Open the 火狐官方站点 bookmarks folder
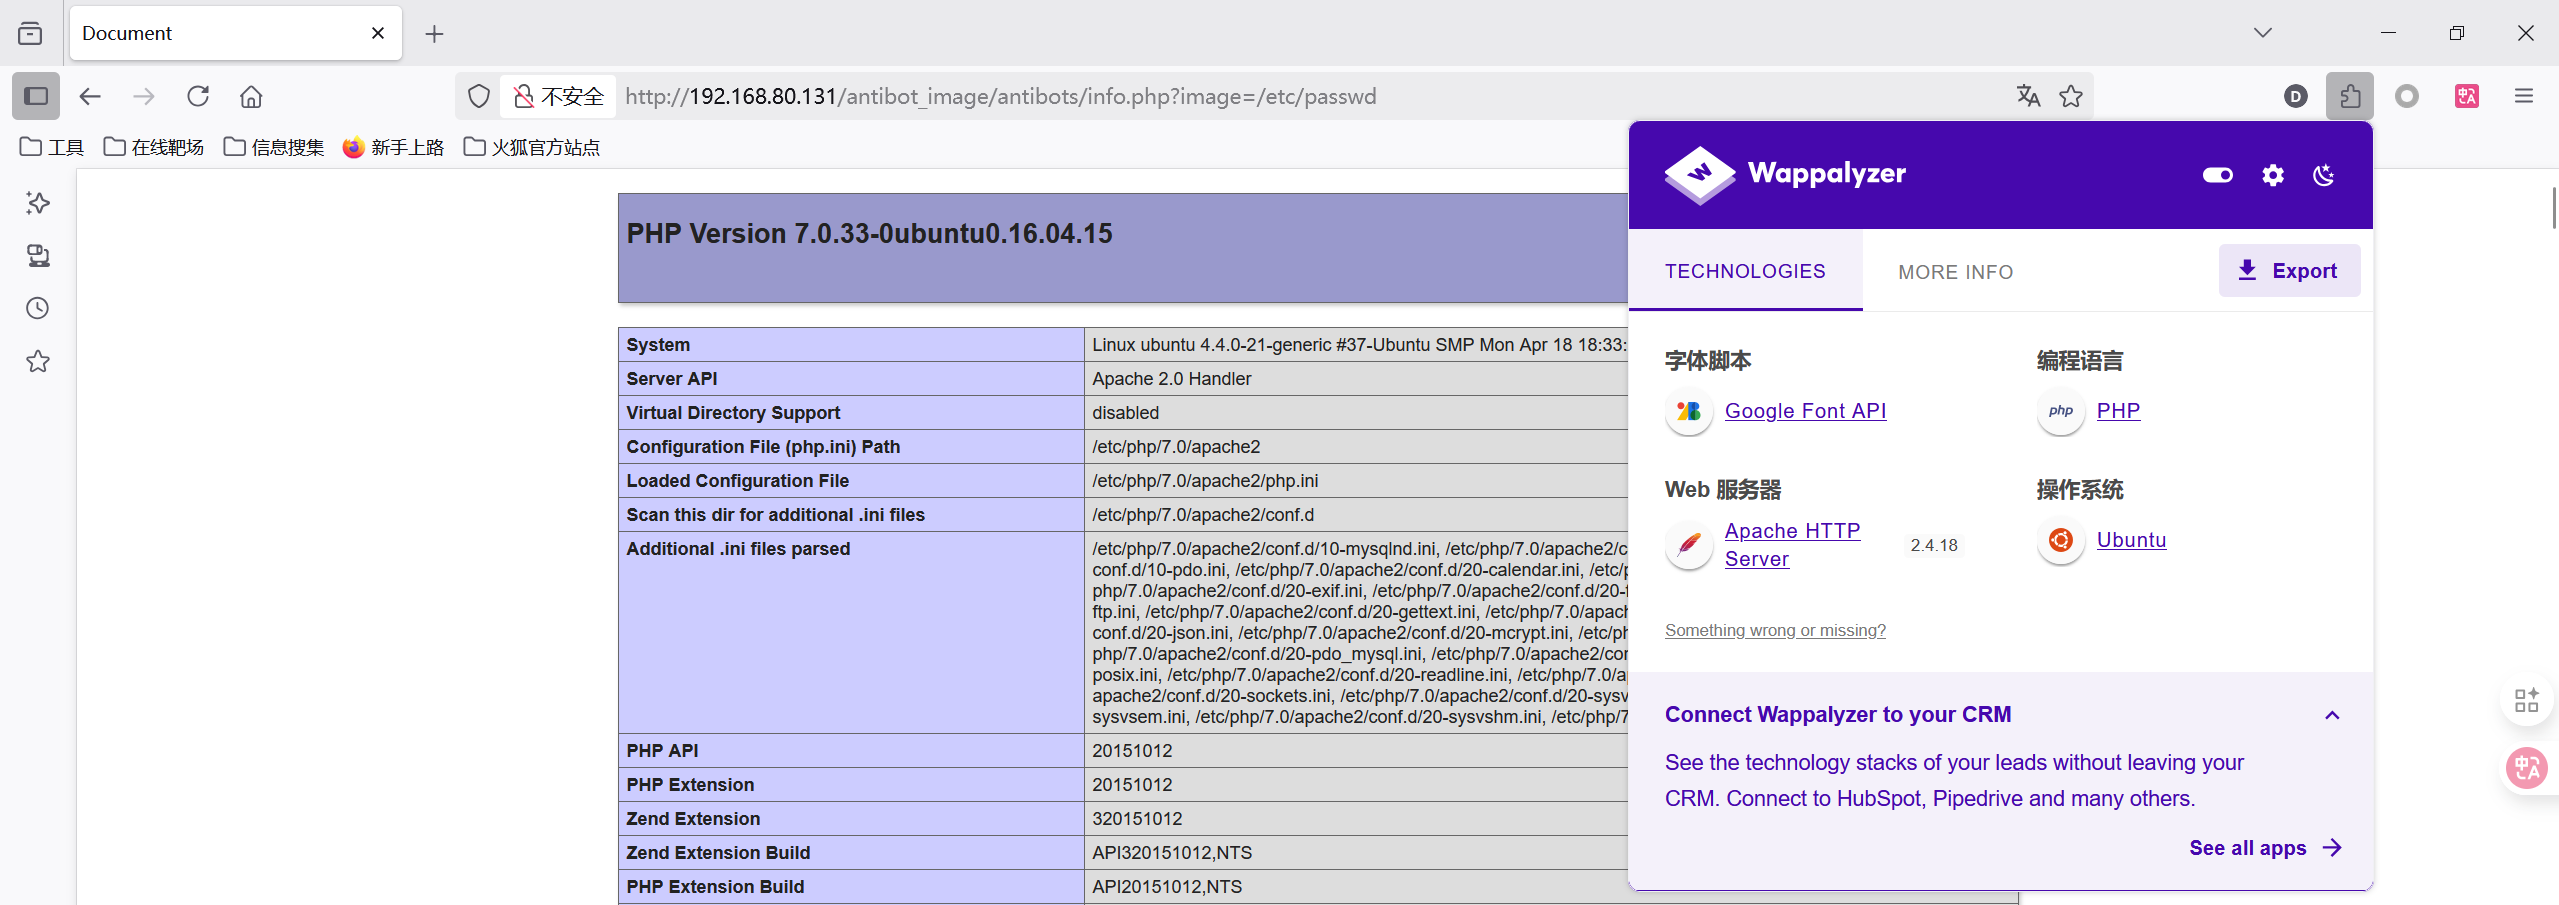2559x905 pixels. coord(531,147)
